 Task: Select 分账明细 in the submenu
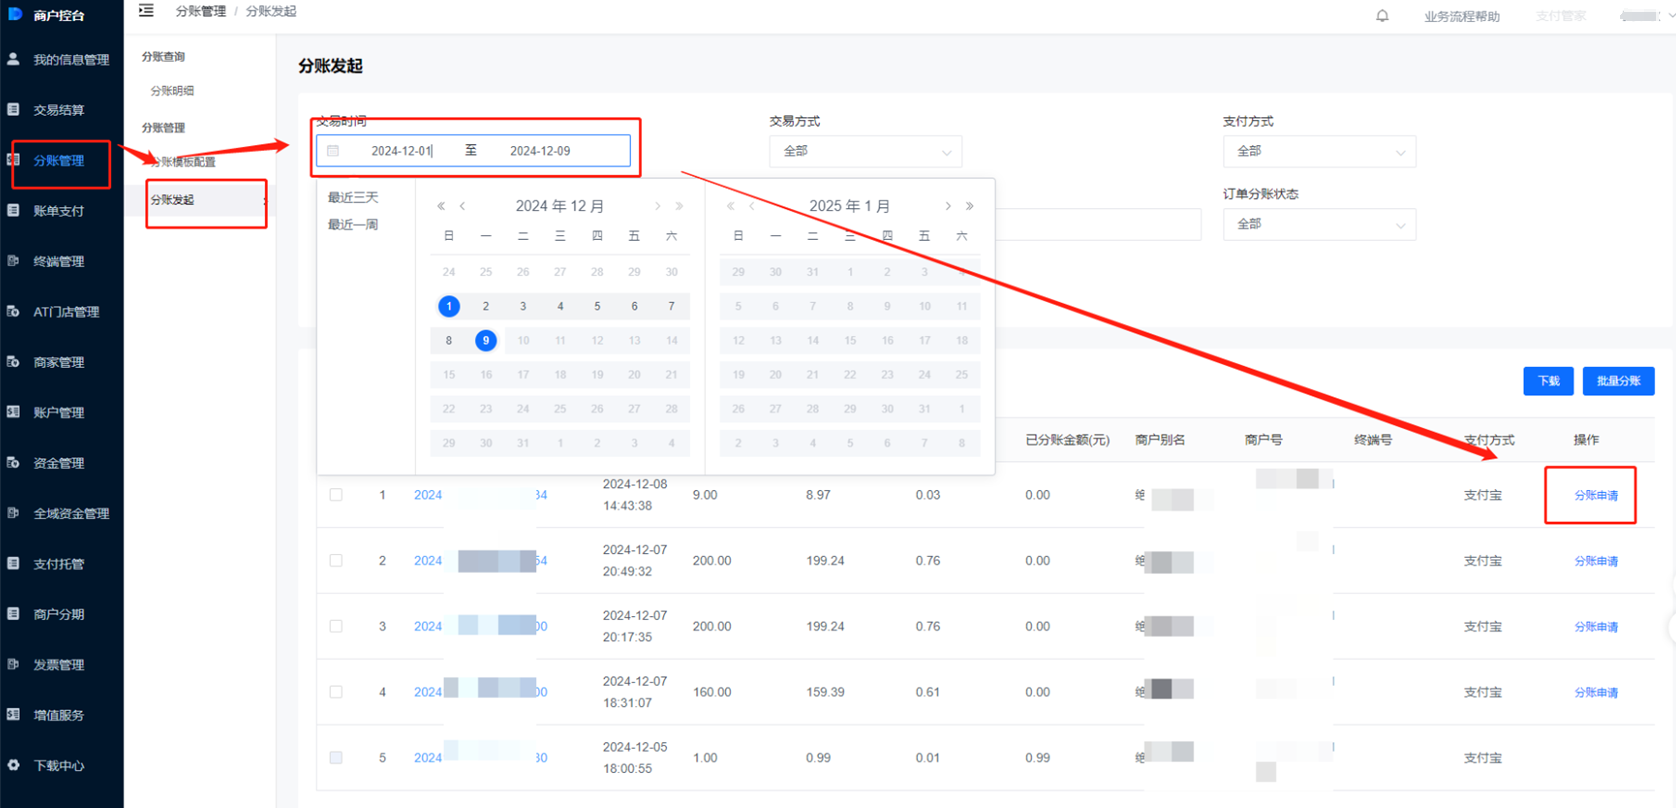[x=172, y=91]
